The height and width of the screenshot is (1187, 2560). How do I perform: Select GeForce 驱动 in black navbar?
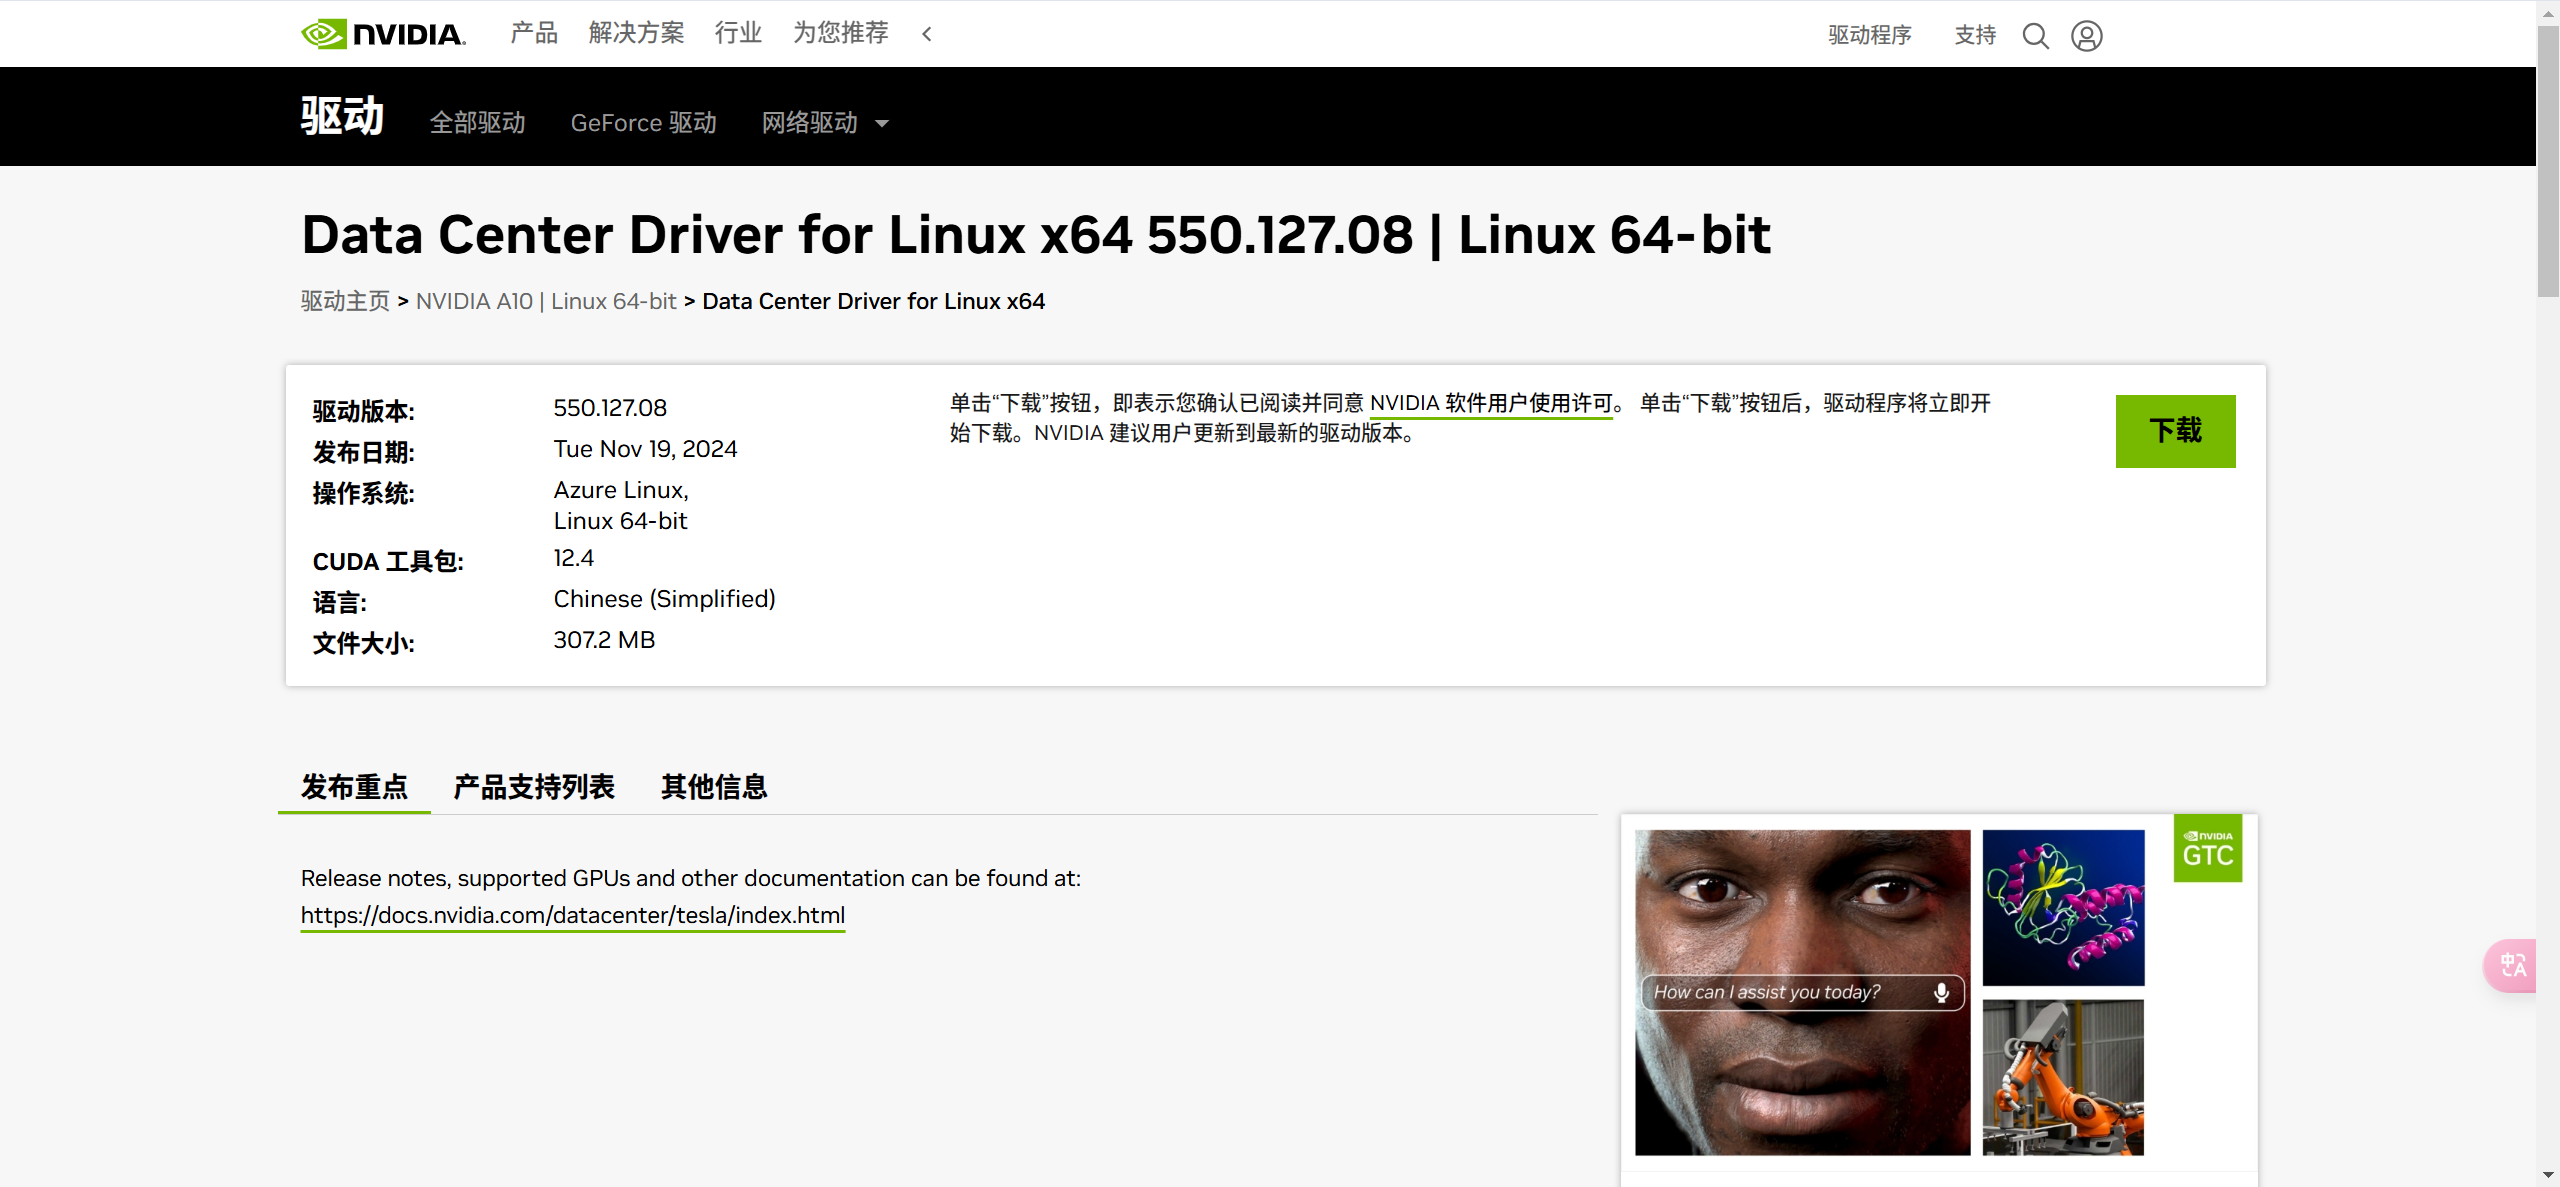[643, 123]
